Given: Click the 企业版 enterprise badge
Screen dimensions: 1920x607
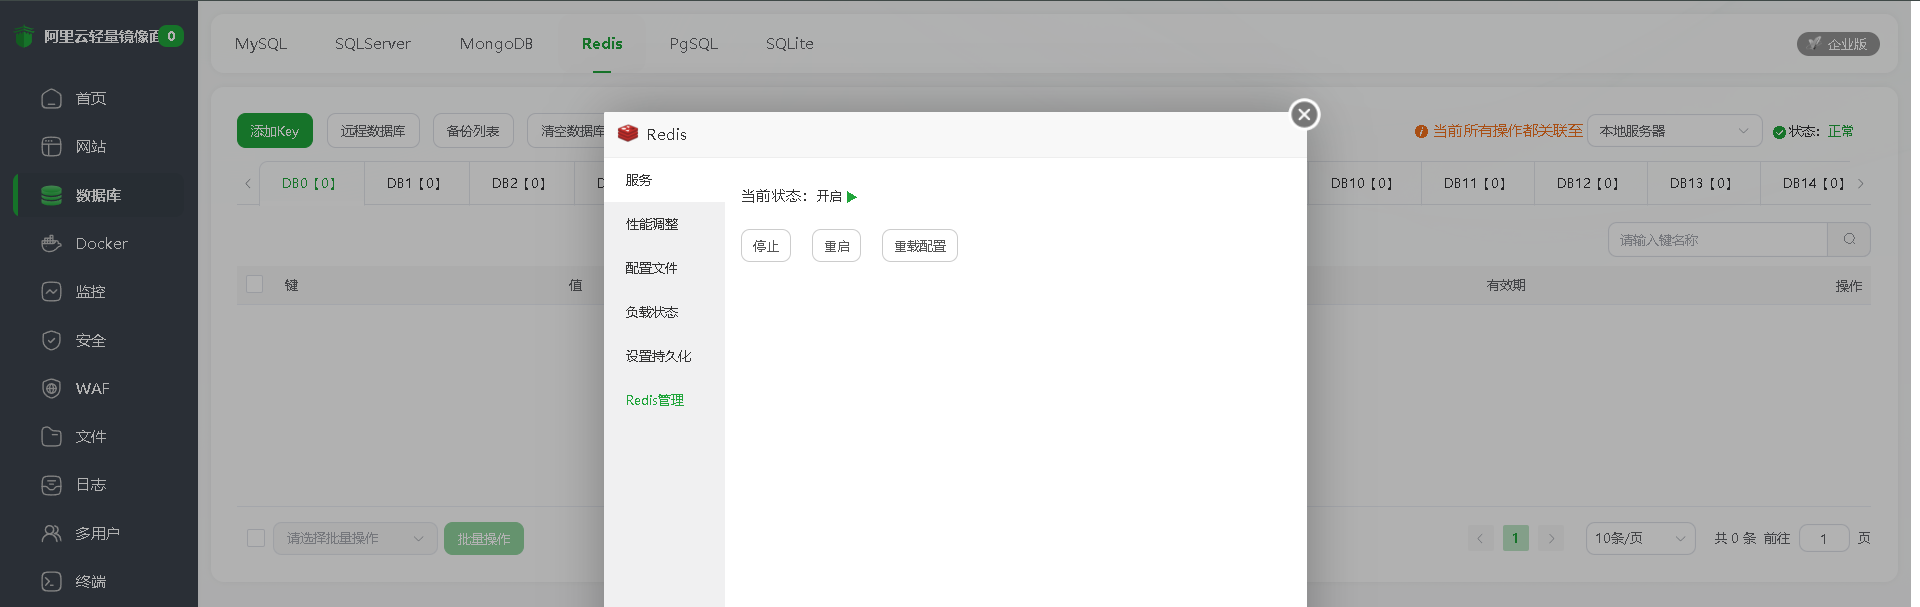Looking at the screenshot, I should coord(1838,44).
